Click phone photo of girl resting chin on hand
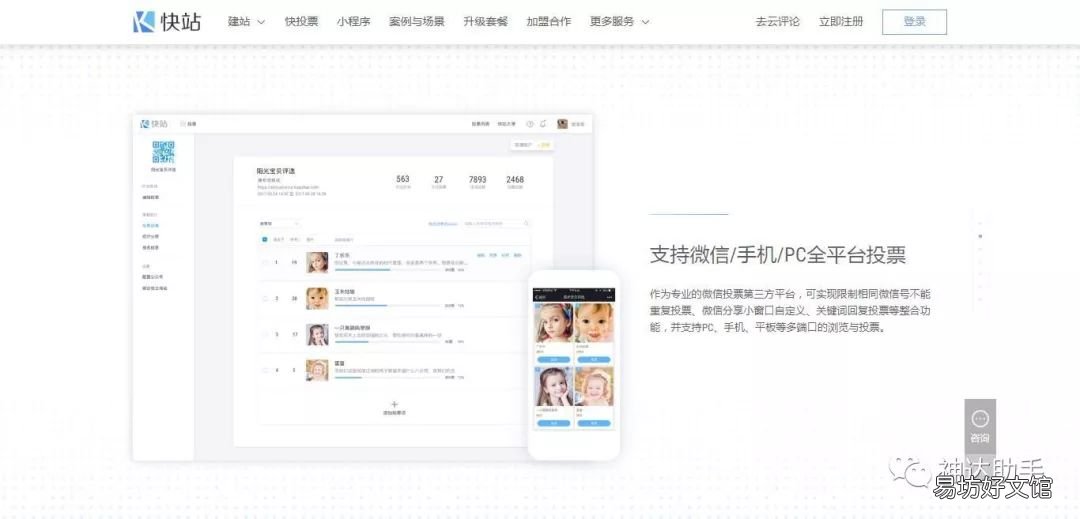Screen dimensions: 1080x519 (554, 385)
